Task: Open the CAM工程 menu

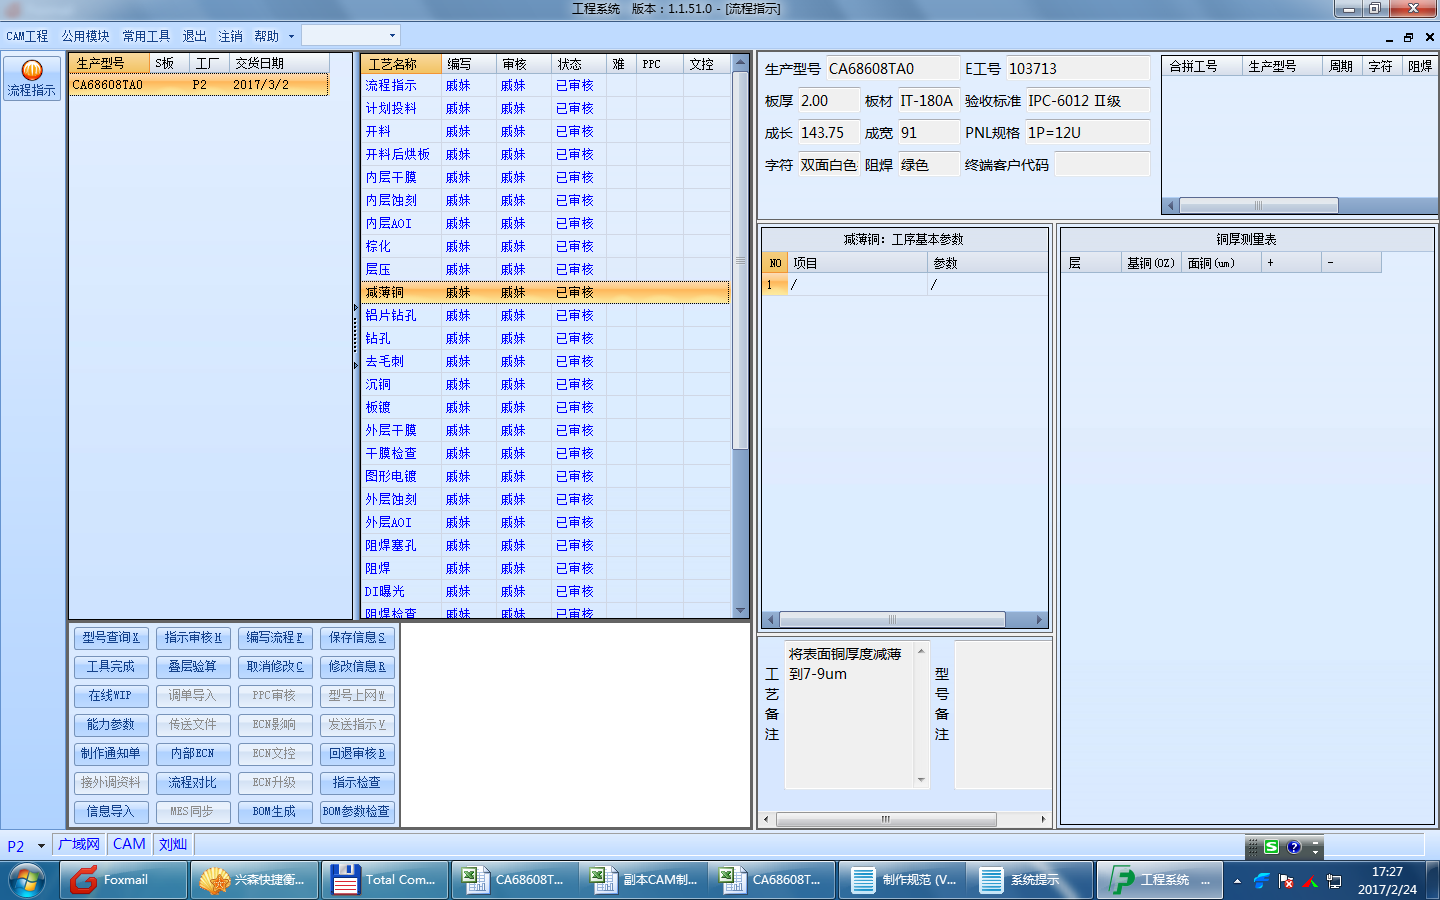Action: click(27, 36)
